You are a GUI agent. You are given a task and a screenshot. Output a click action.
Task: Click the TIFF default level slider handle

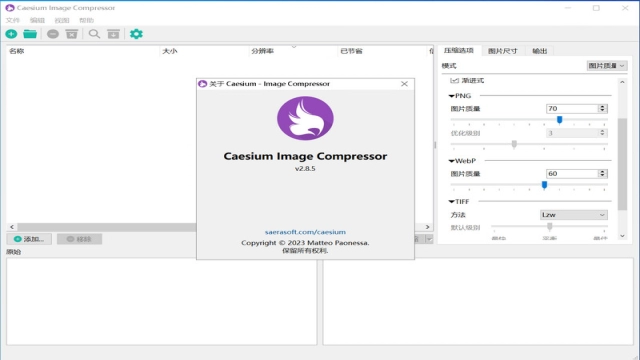pos(549,226)
